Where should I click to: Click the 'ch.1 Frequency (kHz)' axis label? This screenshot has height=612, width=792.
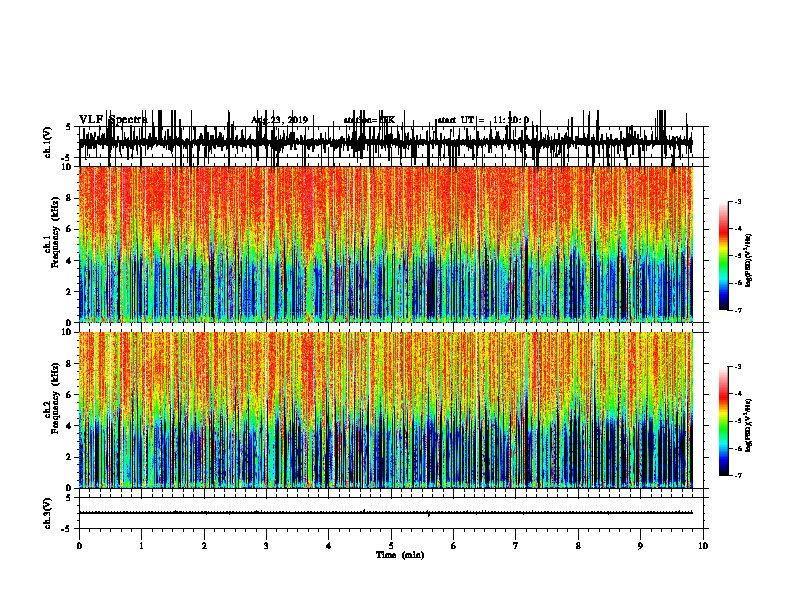pyautogui.click(x=52, y=232)
